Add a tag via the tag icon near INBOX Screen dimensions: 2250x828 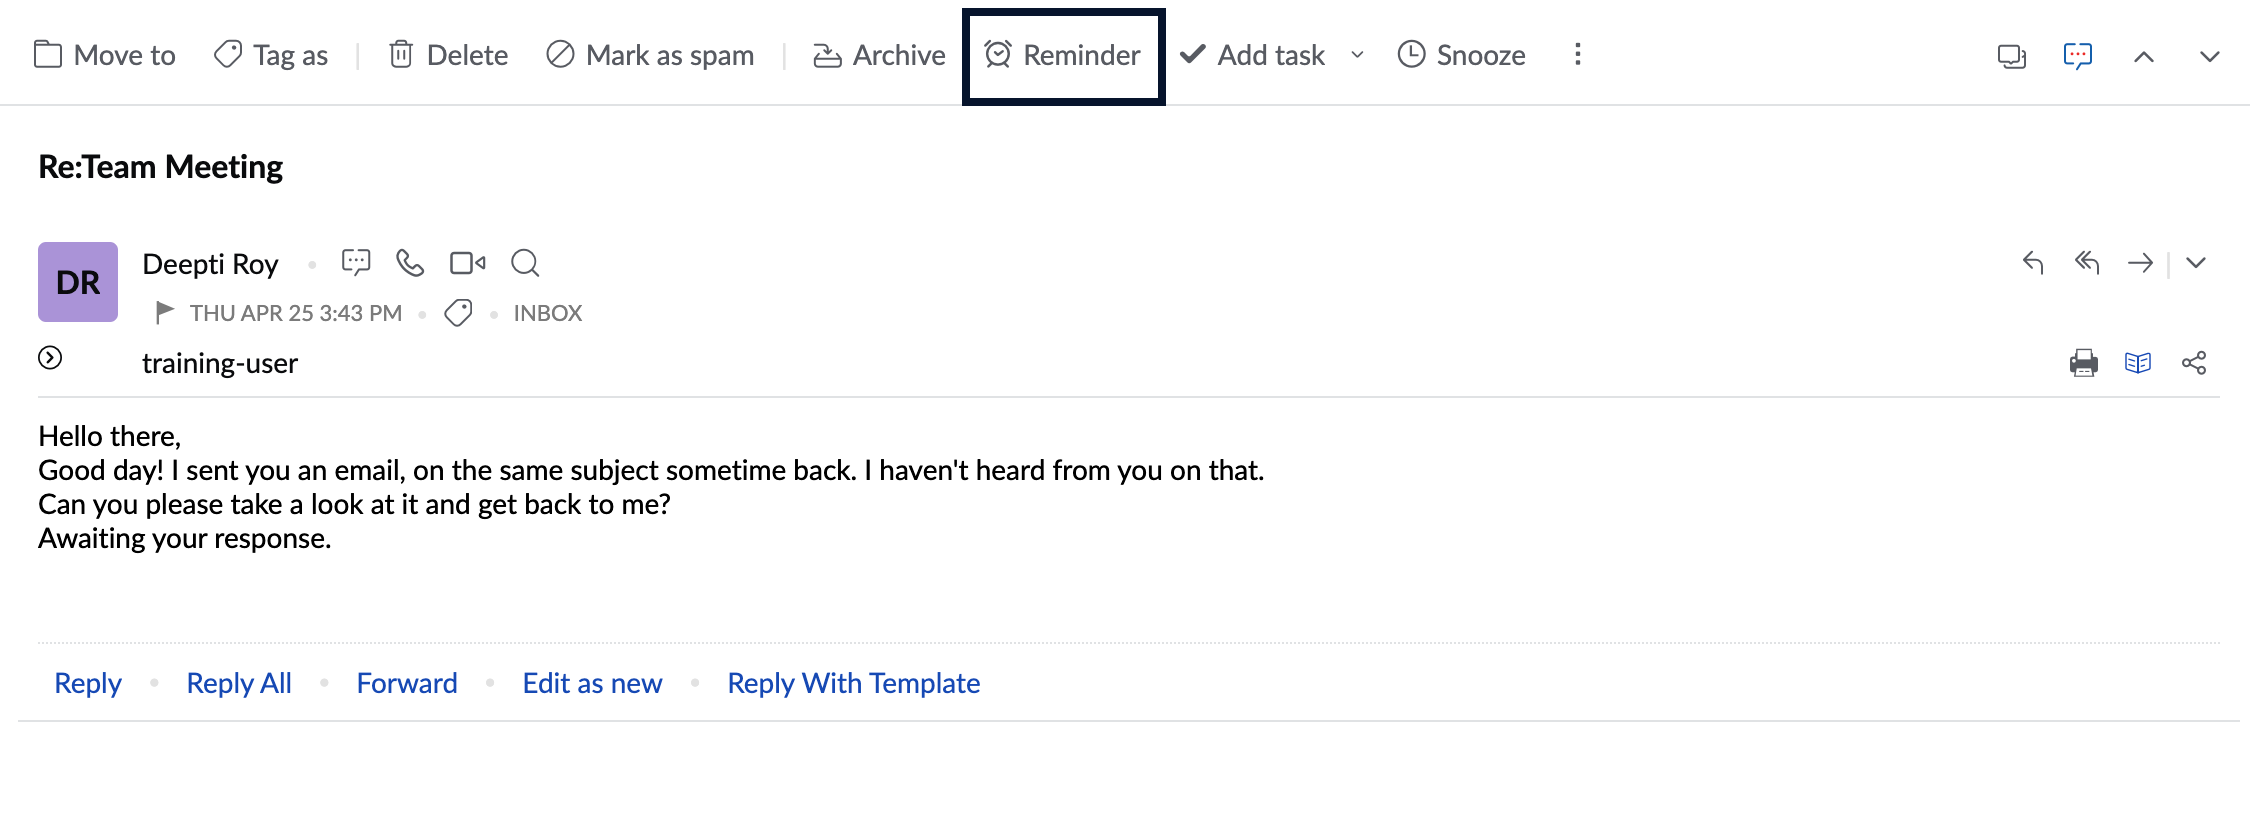(x=458, y=313)
